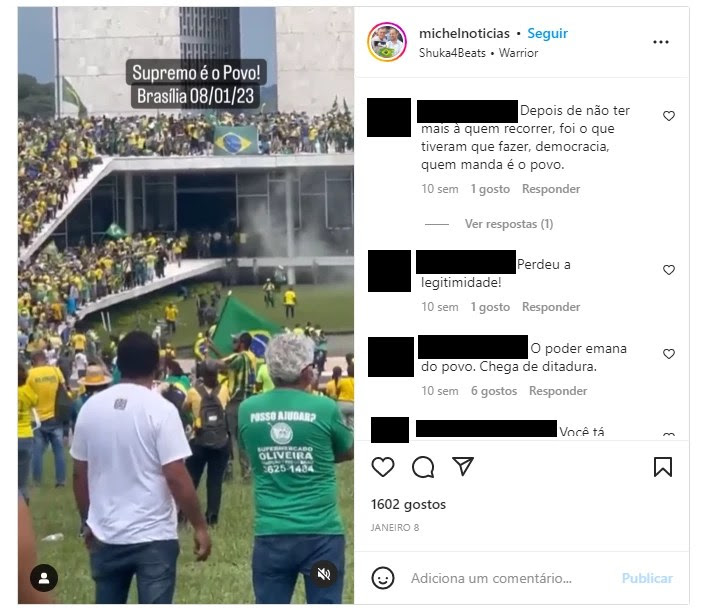
Task: Unmute the video using speaker icon
Action: click(324, 574)
